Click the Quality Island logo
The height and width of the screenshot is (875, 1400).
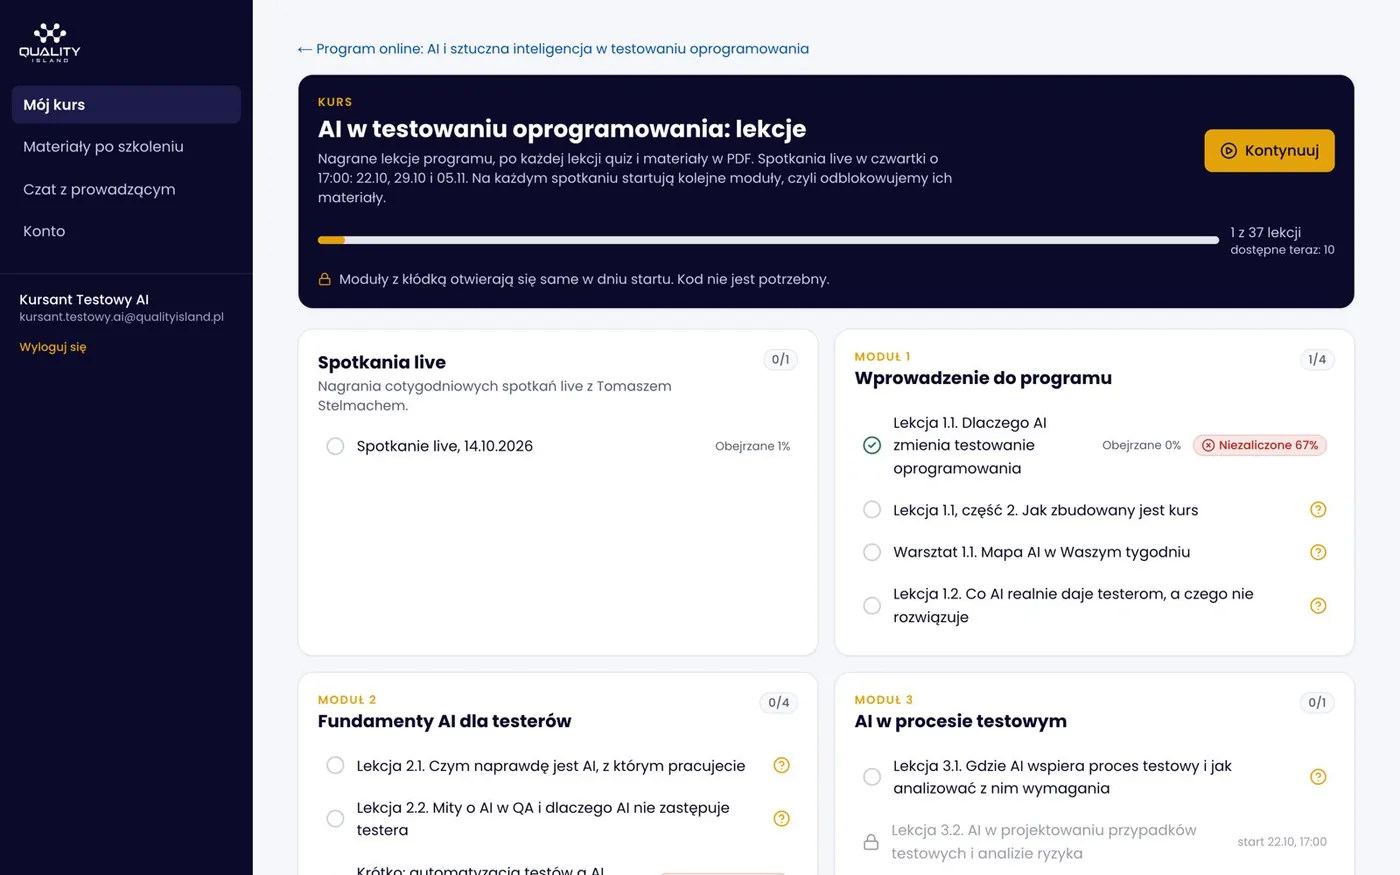(x=50, y=43)
